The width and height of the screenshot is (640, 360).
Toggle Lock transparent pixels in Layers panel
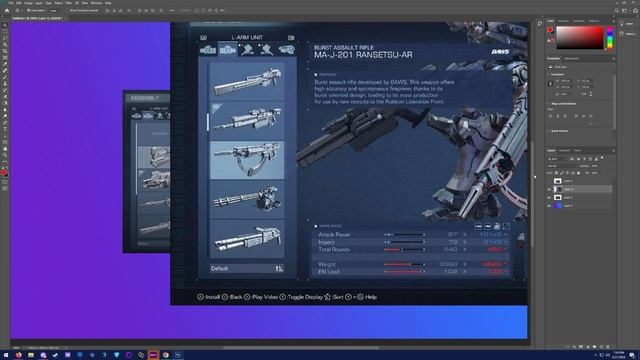556,173
